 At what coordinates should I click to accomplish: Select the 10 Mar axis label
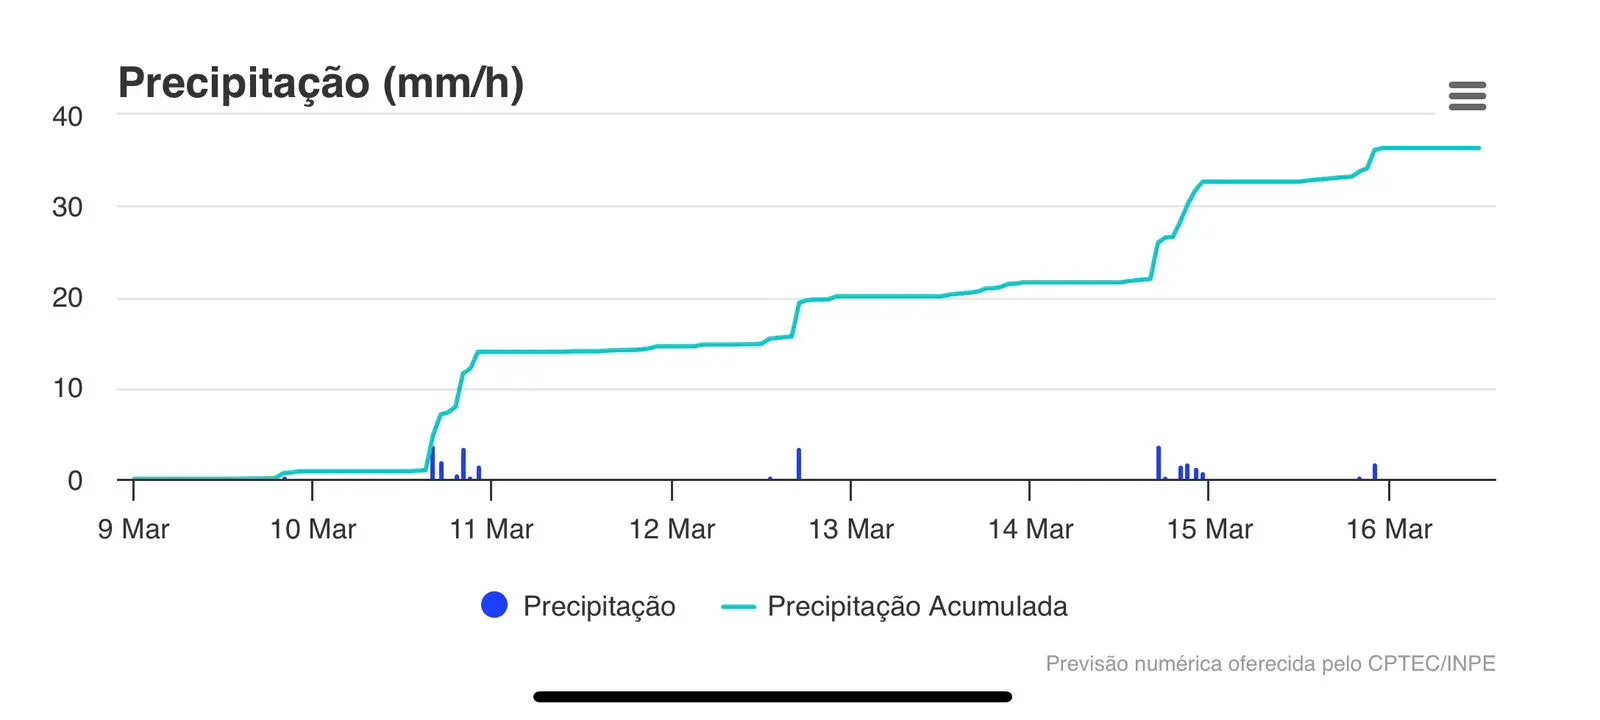[313, 529]
